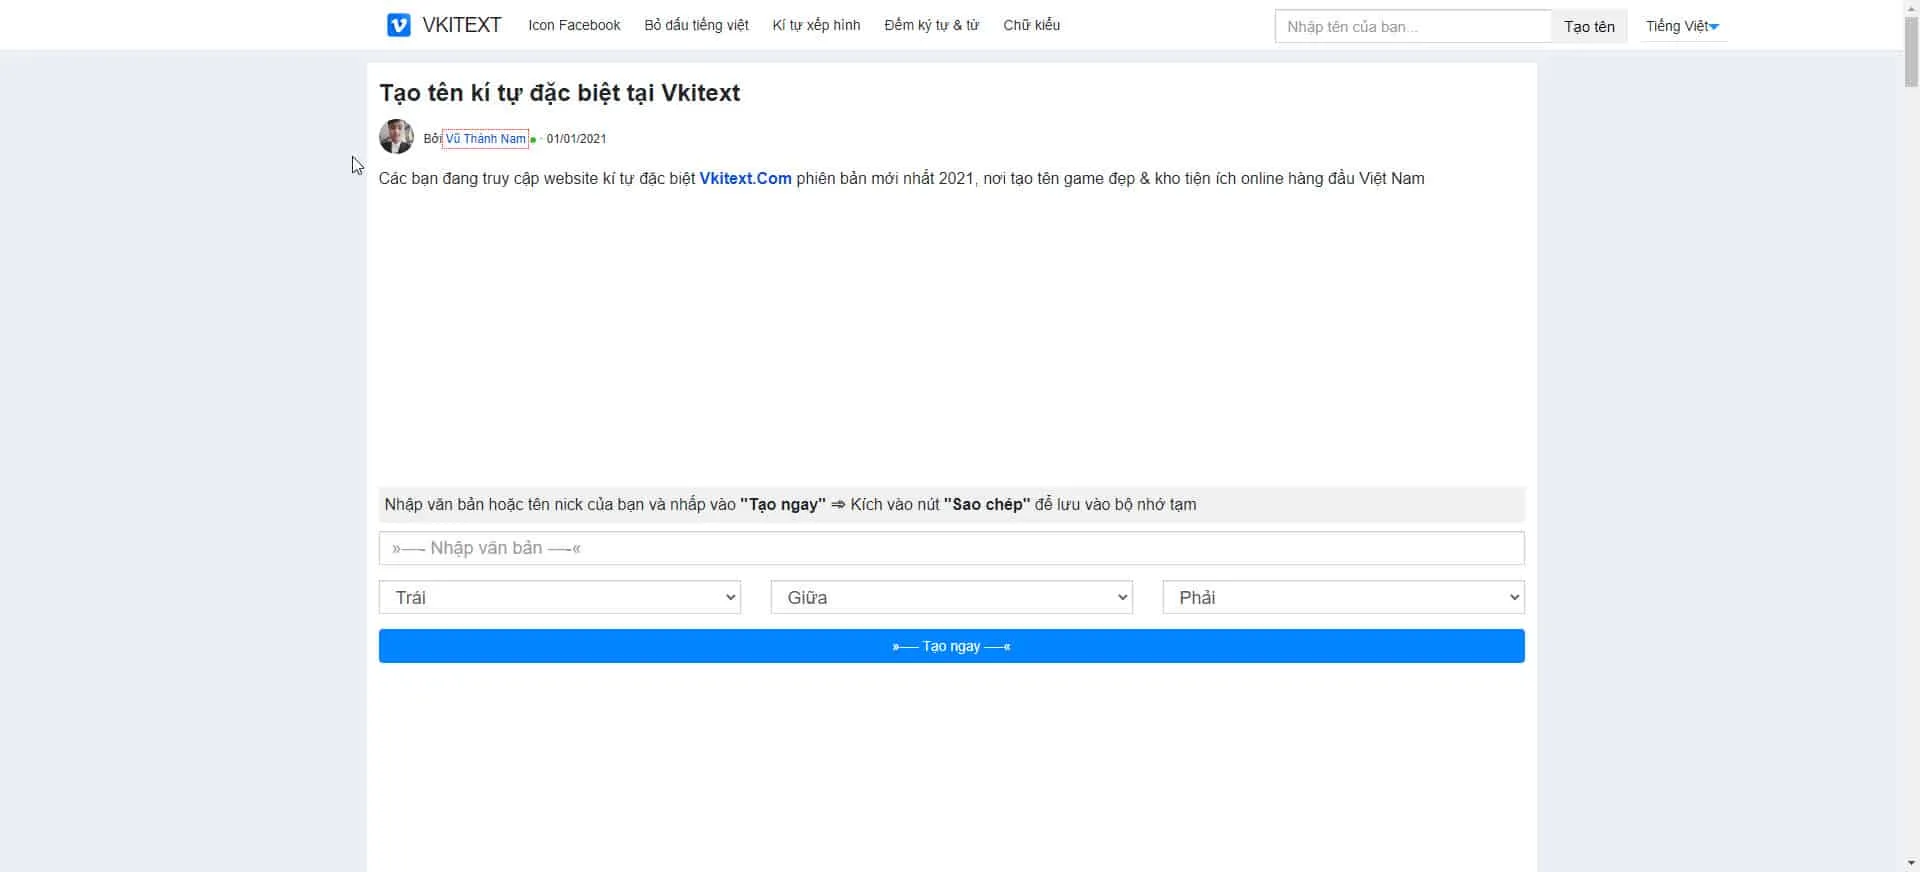Click the author avatar photo

click(x=396, y=137)
